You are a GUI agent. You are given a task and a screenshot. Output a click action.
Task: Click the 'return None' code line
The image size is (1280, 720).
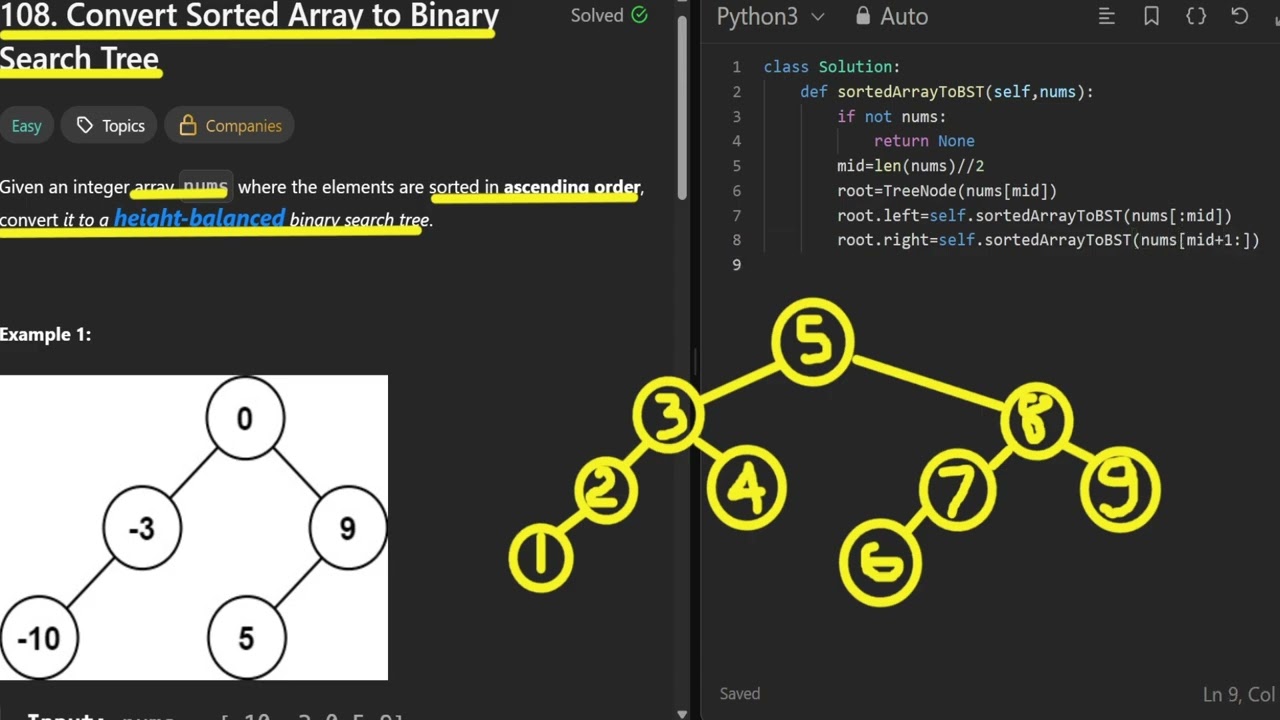point(924,141)
